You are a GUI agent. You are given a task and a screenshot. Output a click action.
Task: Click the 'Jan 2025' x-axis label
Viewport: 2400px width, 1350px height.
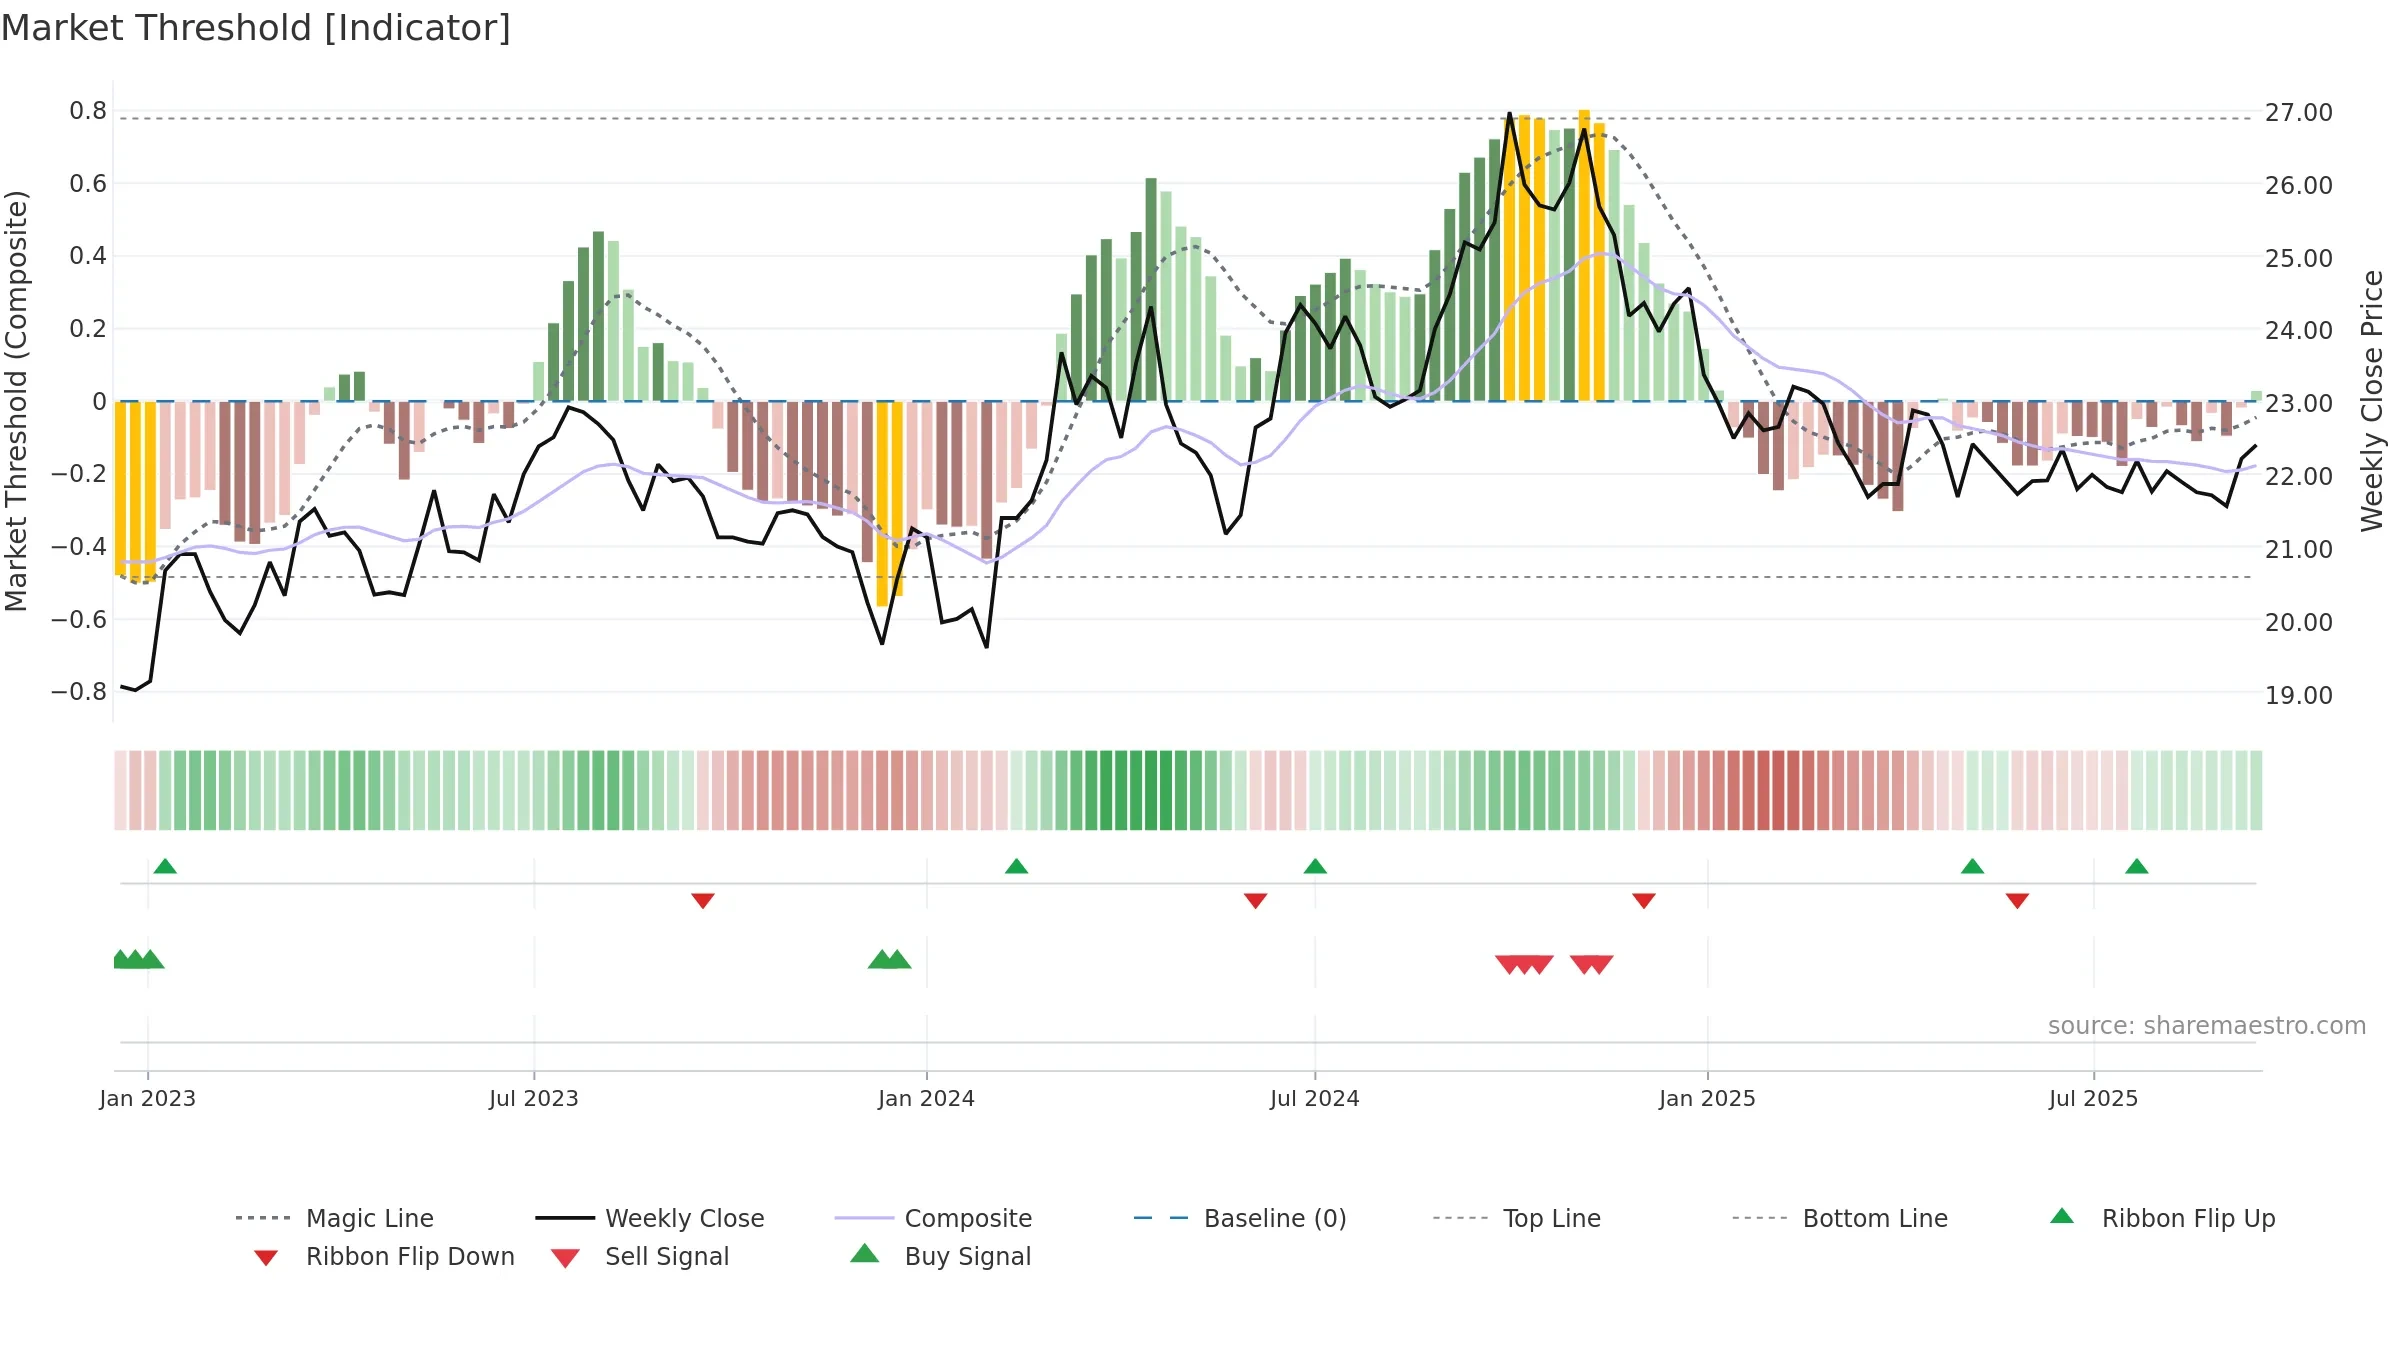pyautogui.click(x=1708, y=1099)
